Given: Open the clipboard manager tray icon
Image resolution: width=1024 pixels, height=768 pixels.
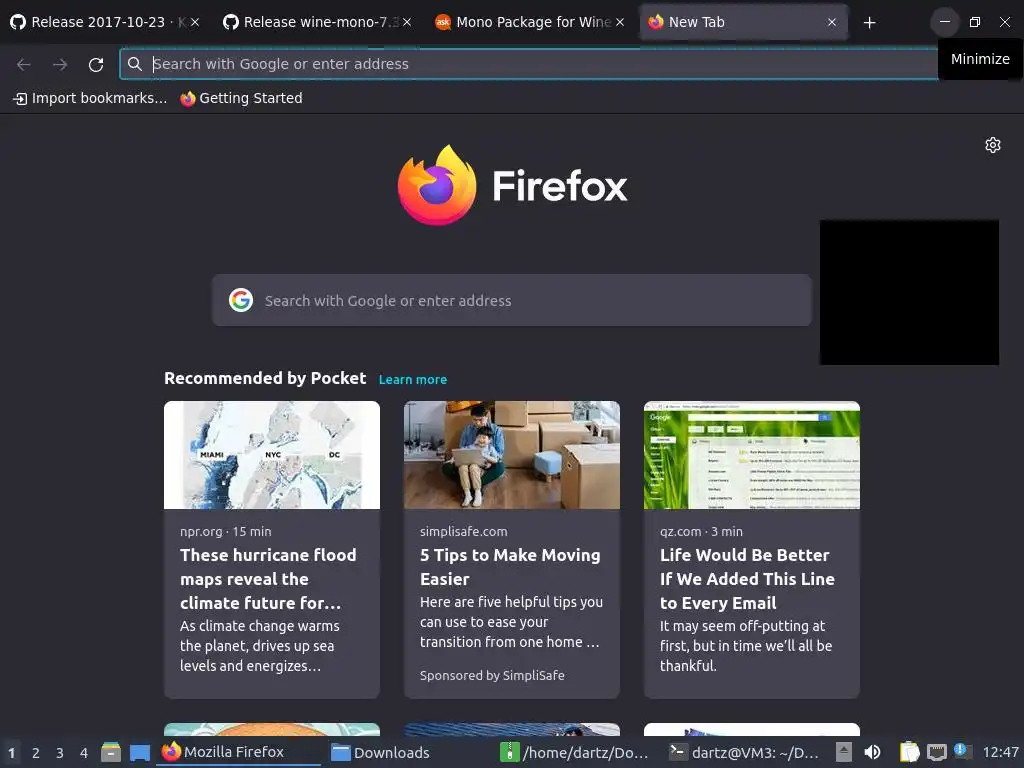Looking at the screenshot, I should click(x=909, y=752).
